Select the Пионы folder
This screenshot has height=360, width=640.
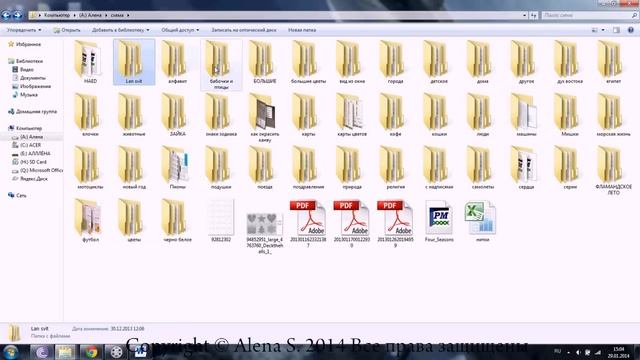[178, 167]
